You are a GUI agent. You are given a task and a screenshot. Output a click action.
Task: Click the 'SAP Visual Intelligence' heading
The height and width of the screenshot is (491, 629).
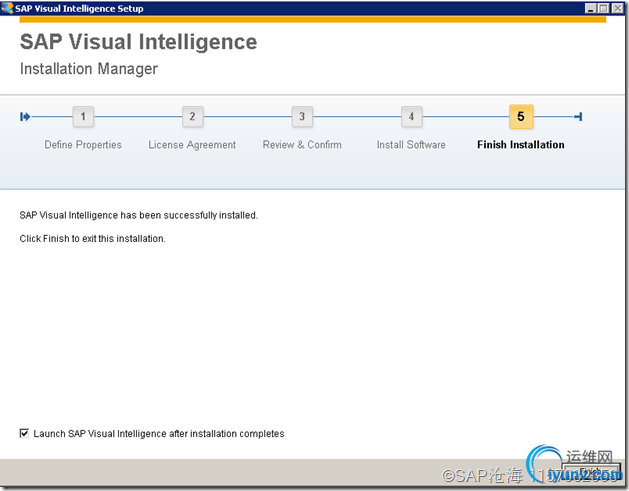[x=138, y=42]
